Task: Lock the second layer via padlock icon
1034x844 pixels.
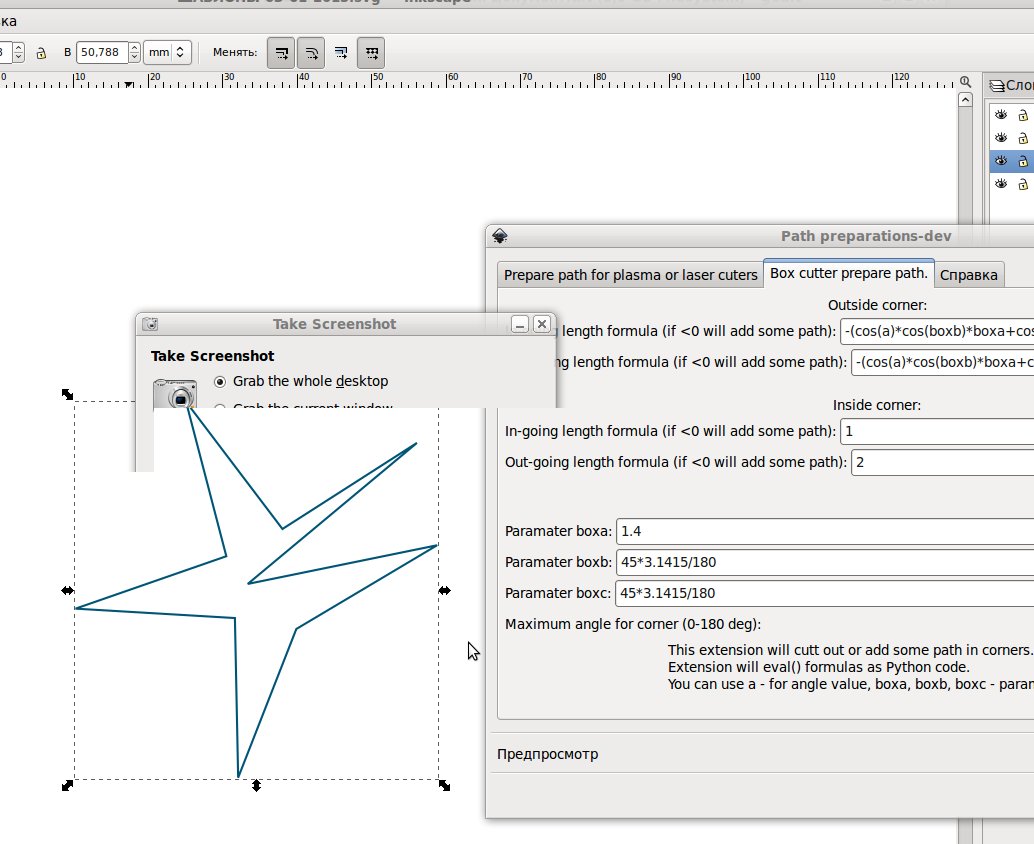Action: (x=1023, y=138)
